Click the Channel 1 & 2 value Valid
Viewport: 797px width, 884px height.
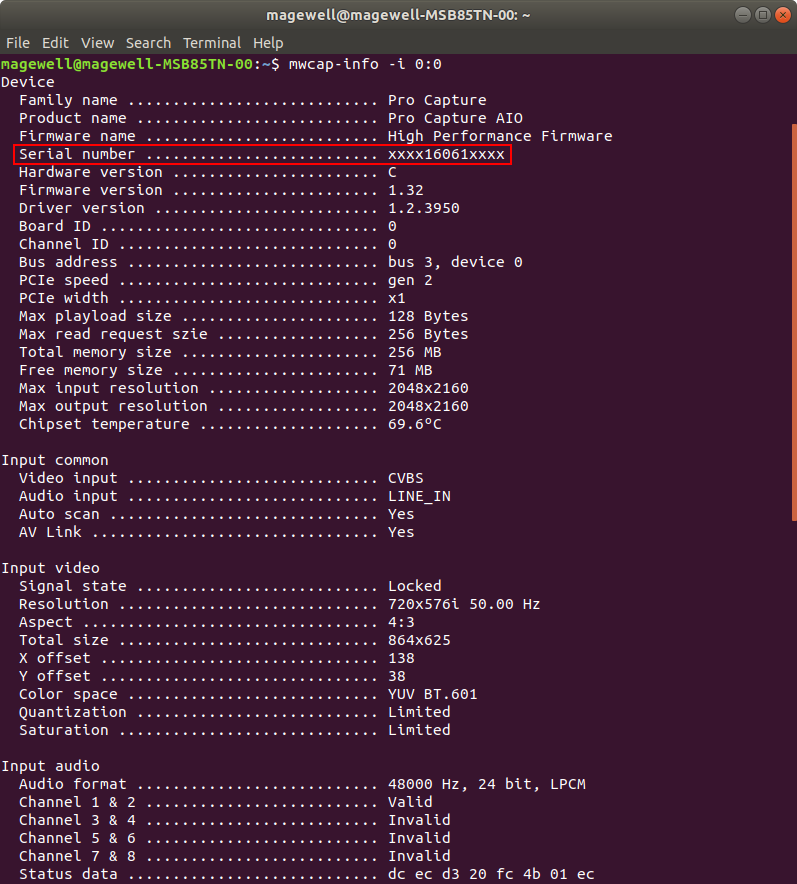pyautogui.click(x=410, y=803)
